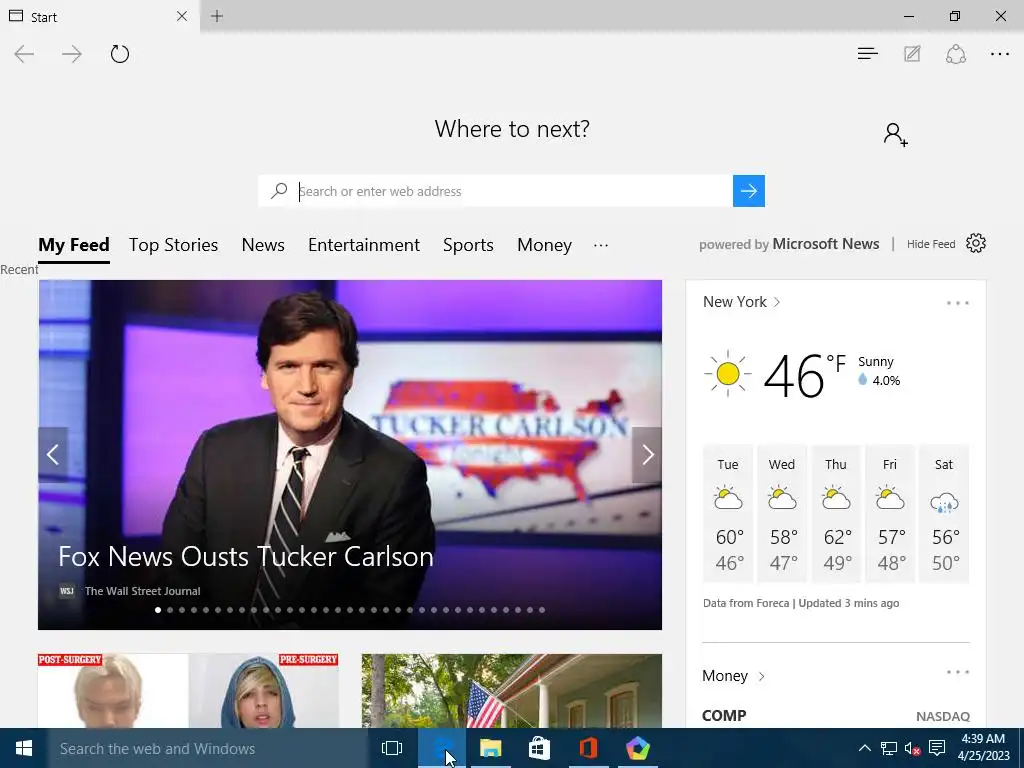The height and width of the screenshot is (768, 1024).
Task: Open Wednesday forecast tile
Action: pos(782,513)
